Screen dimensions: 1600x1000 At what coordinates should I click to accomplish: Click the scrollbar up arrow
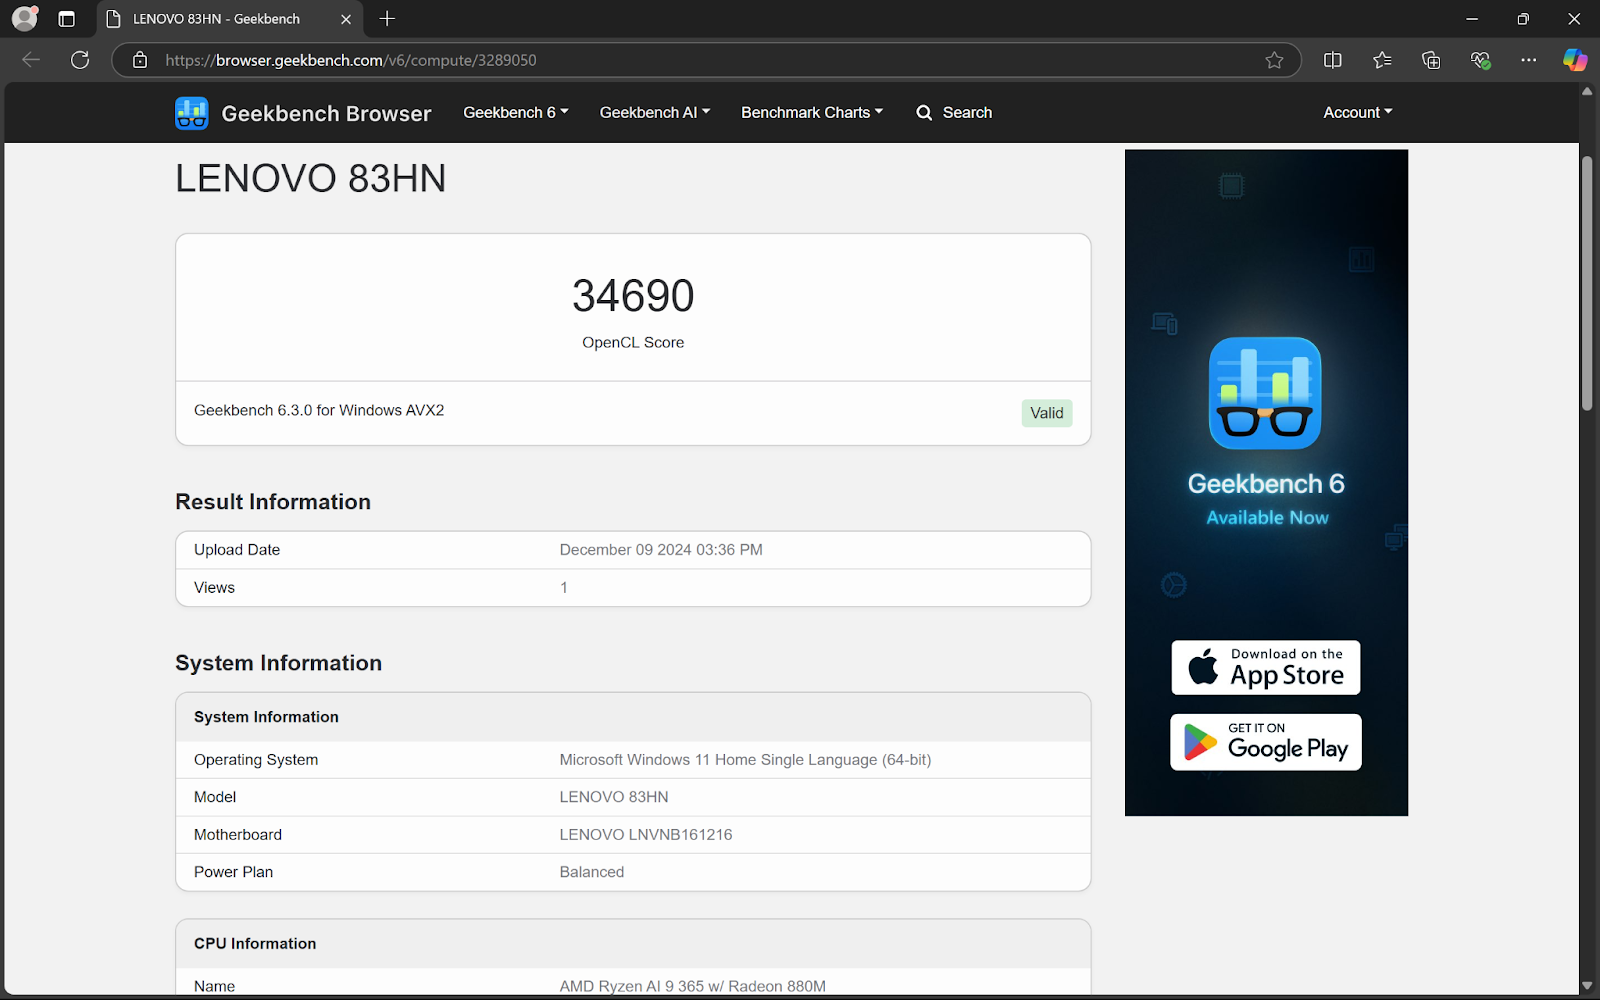1587,91
